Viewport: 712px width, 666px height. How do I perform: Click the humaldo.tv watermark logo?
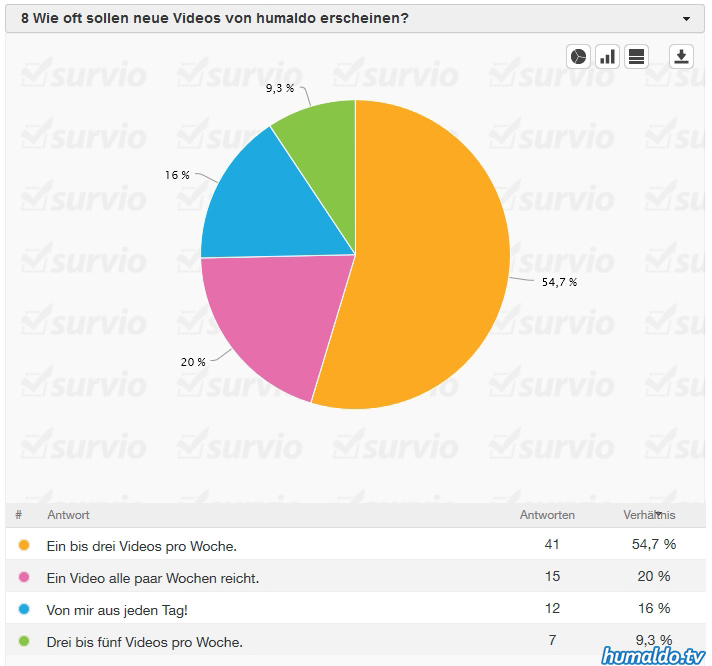pos(652,654)
